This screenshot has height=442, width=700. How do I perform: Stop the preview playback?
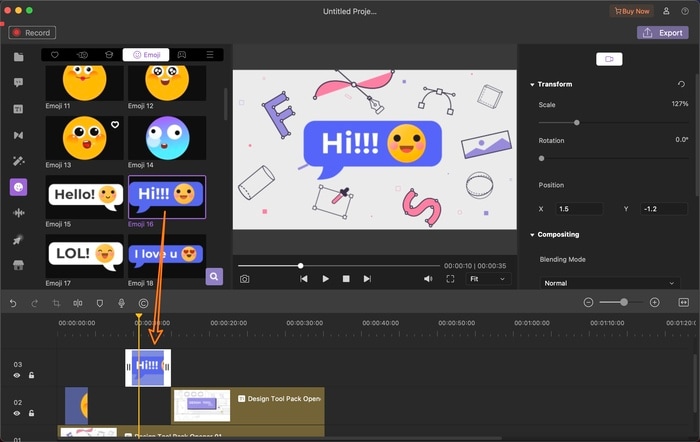tap(346, 279)
